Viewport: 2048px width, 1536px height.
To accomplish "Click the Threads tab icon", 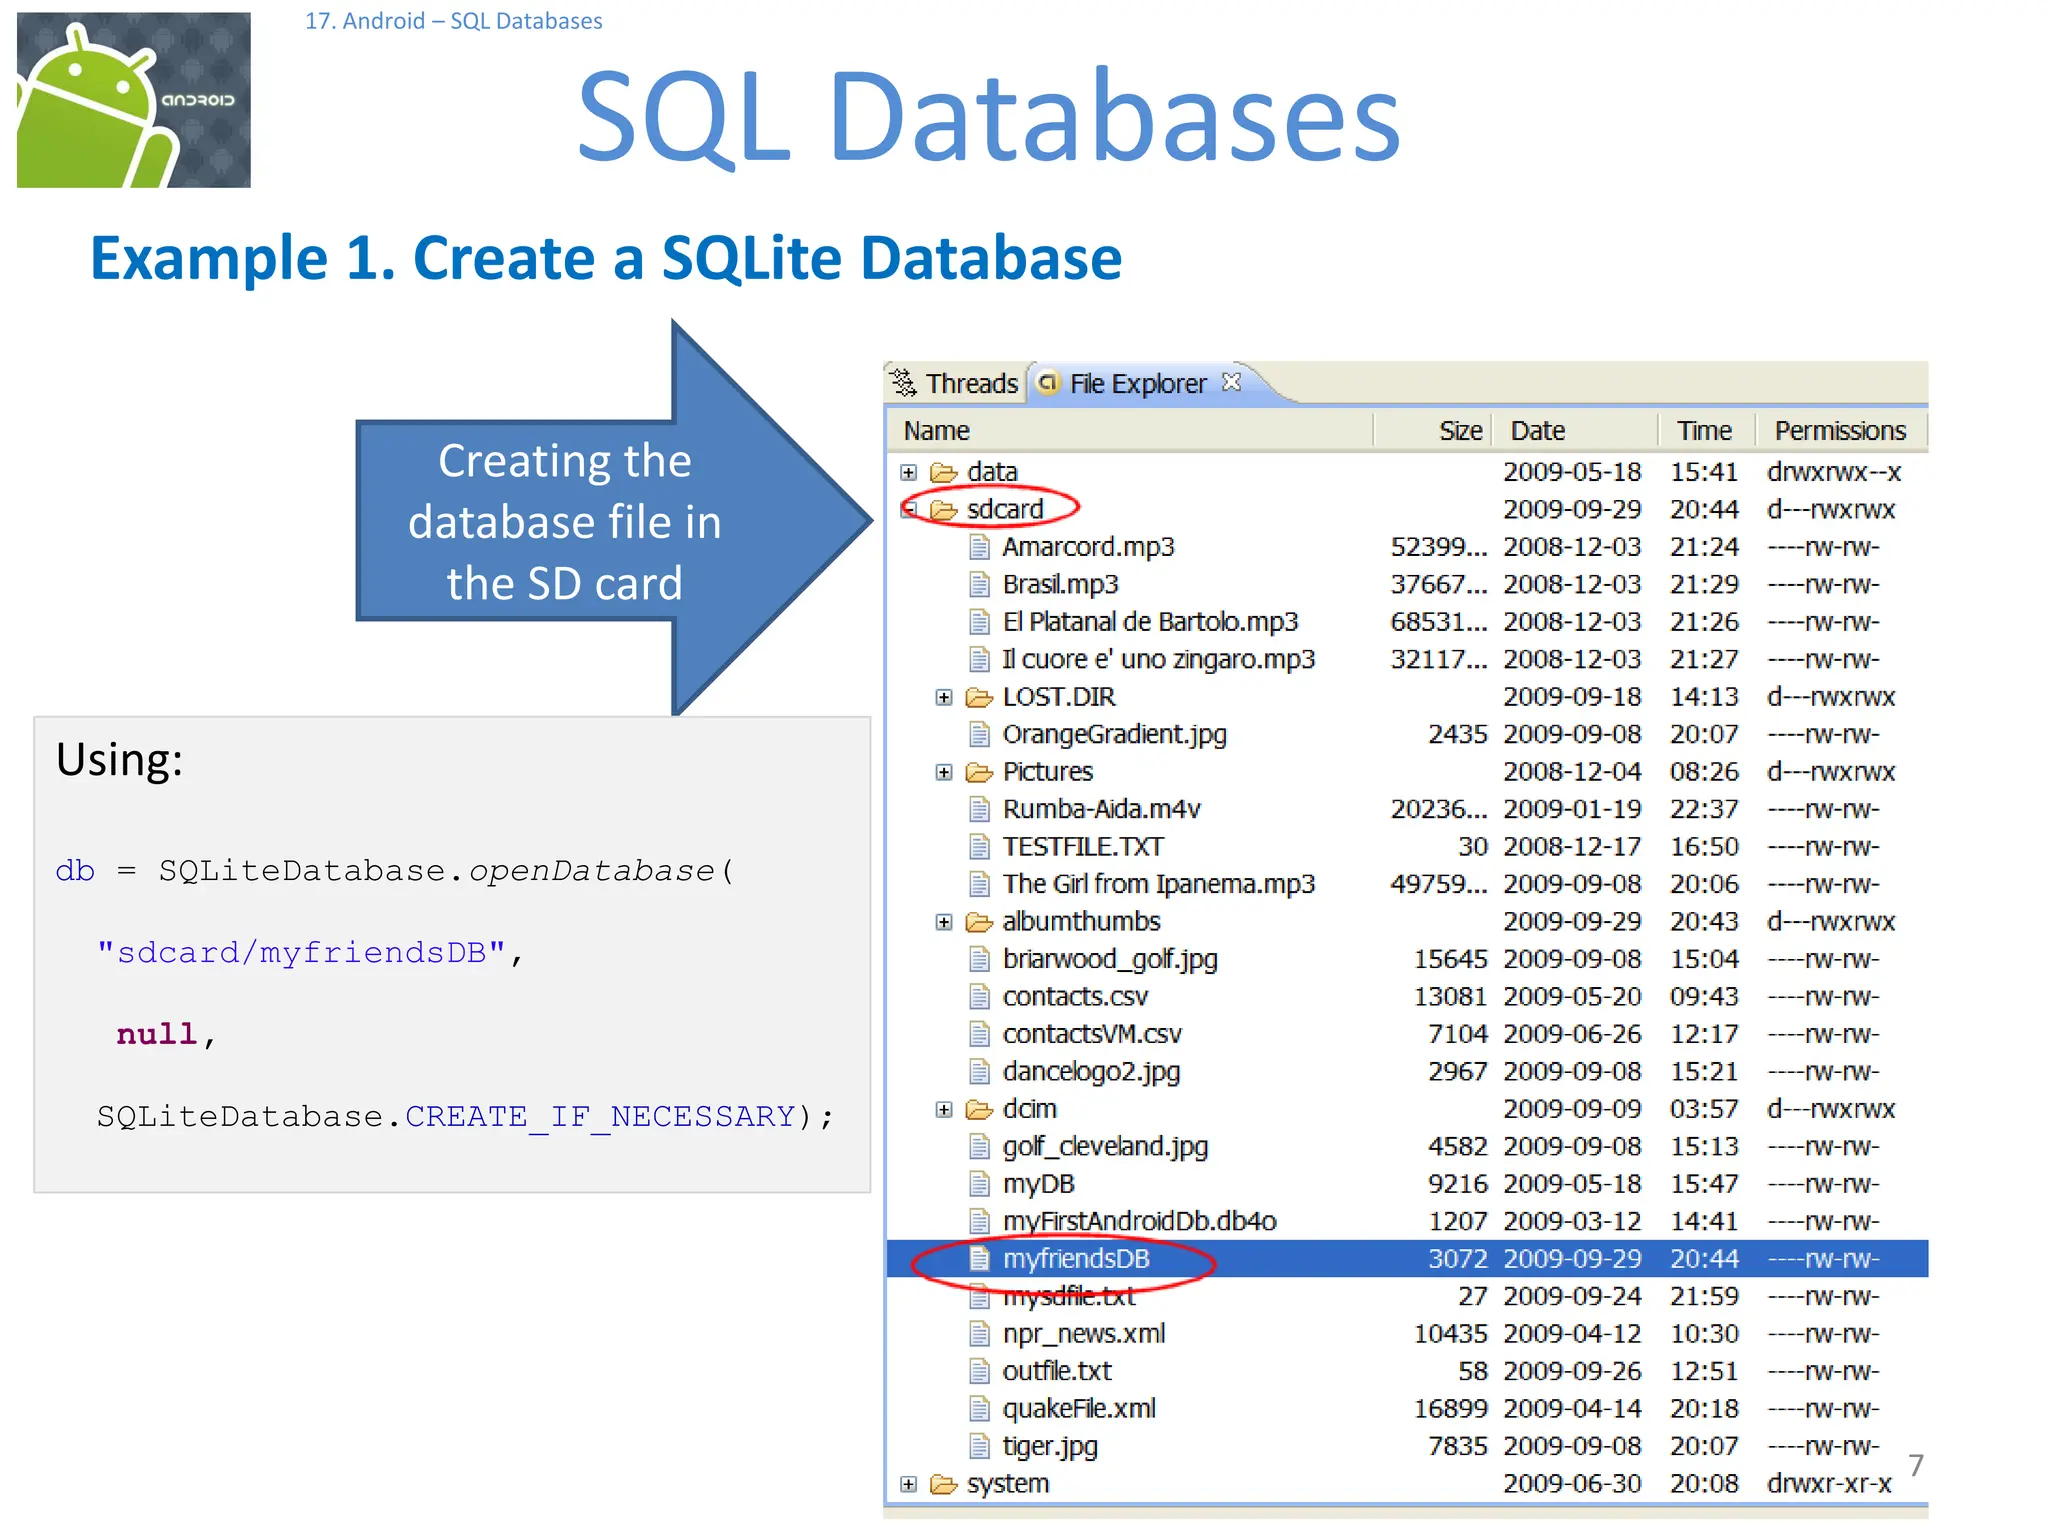I will click(x=904, y=383).
